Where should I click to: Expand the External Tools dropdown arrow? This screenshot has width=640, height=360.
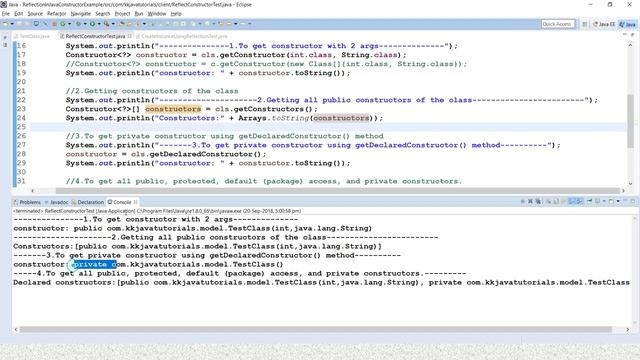113,24
